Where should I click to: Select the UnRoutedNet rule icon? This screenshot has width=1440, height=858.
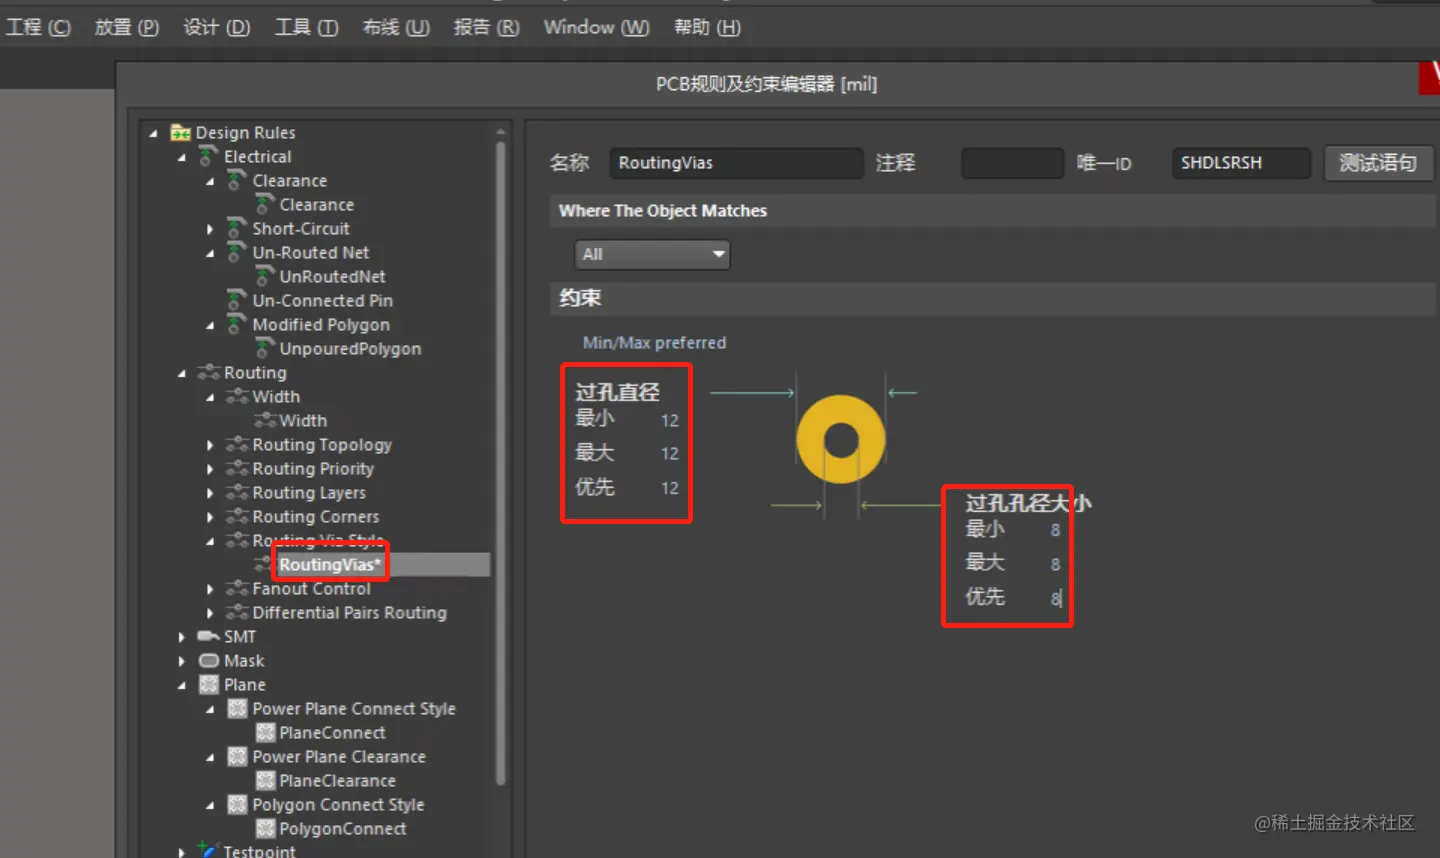tap(265, 277)
